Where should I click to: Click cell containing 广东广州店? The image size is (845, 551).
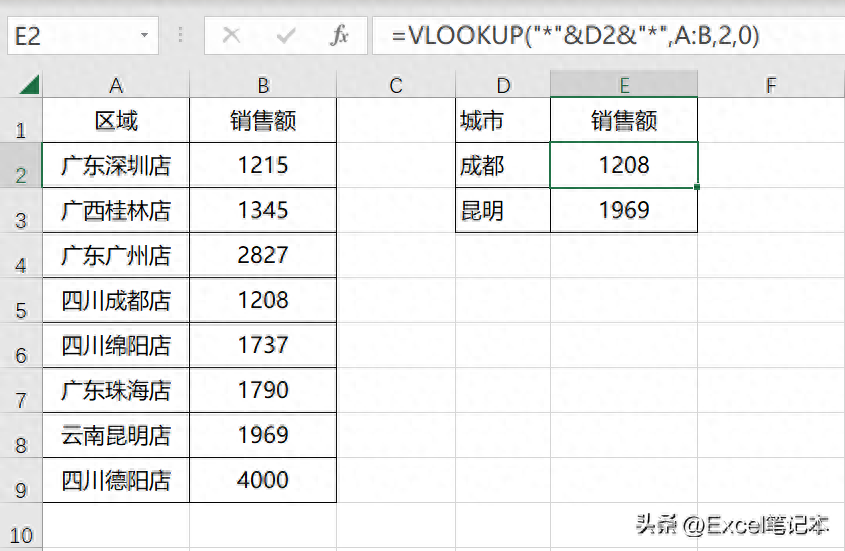coord(116,256)
